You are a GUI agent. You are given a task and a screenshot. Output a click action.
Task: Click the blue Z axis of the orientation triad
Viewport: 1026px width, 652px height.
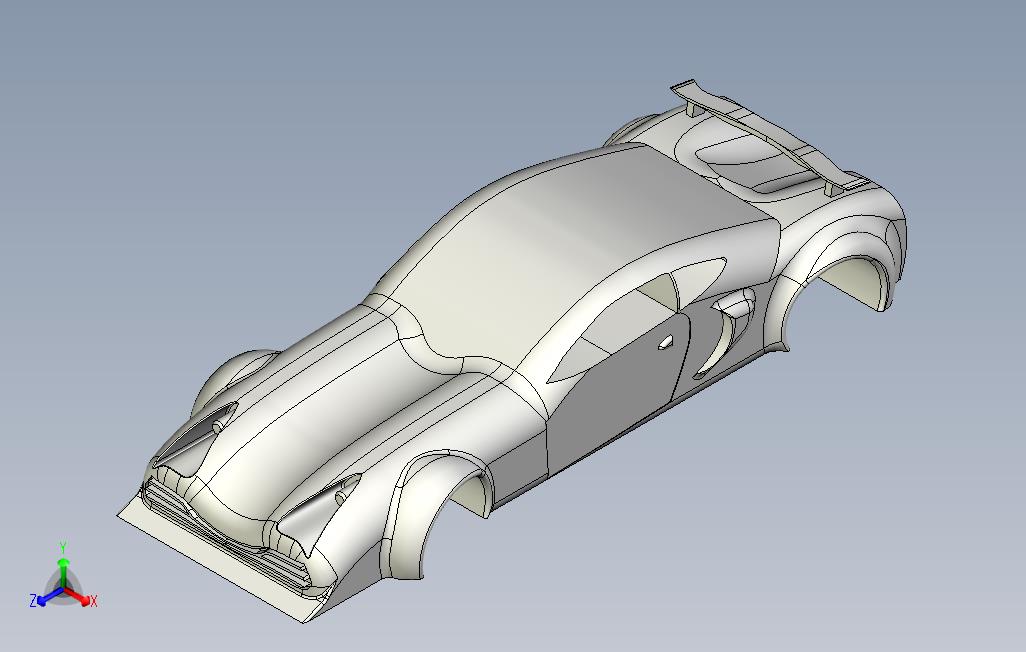pos(48,597)
